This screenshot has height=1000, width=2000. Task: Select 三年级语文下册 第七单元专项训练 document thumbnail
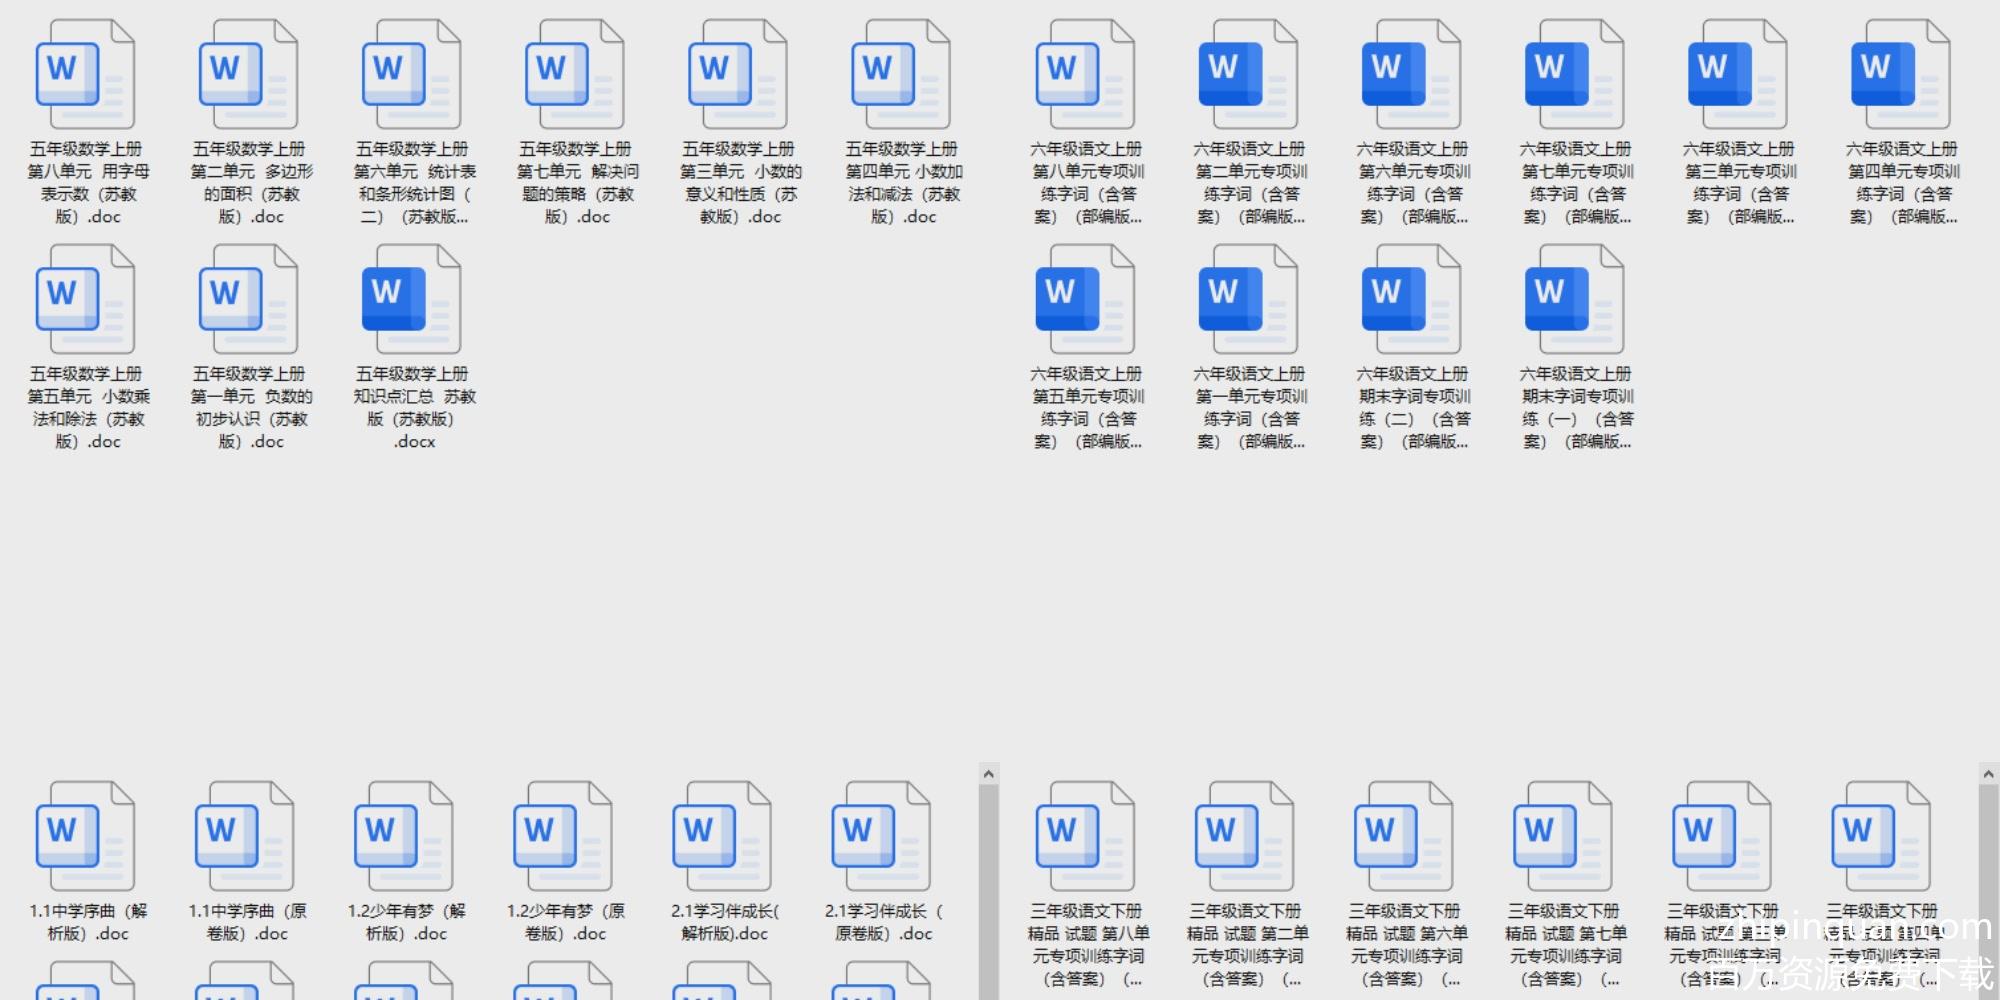click(1564, 836)
